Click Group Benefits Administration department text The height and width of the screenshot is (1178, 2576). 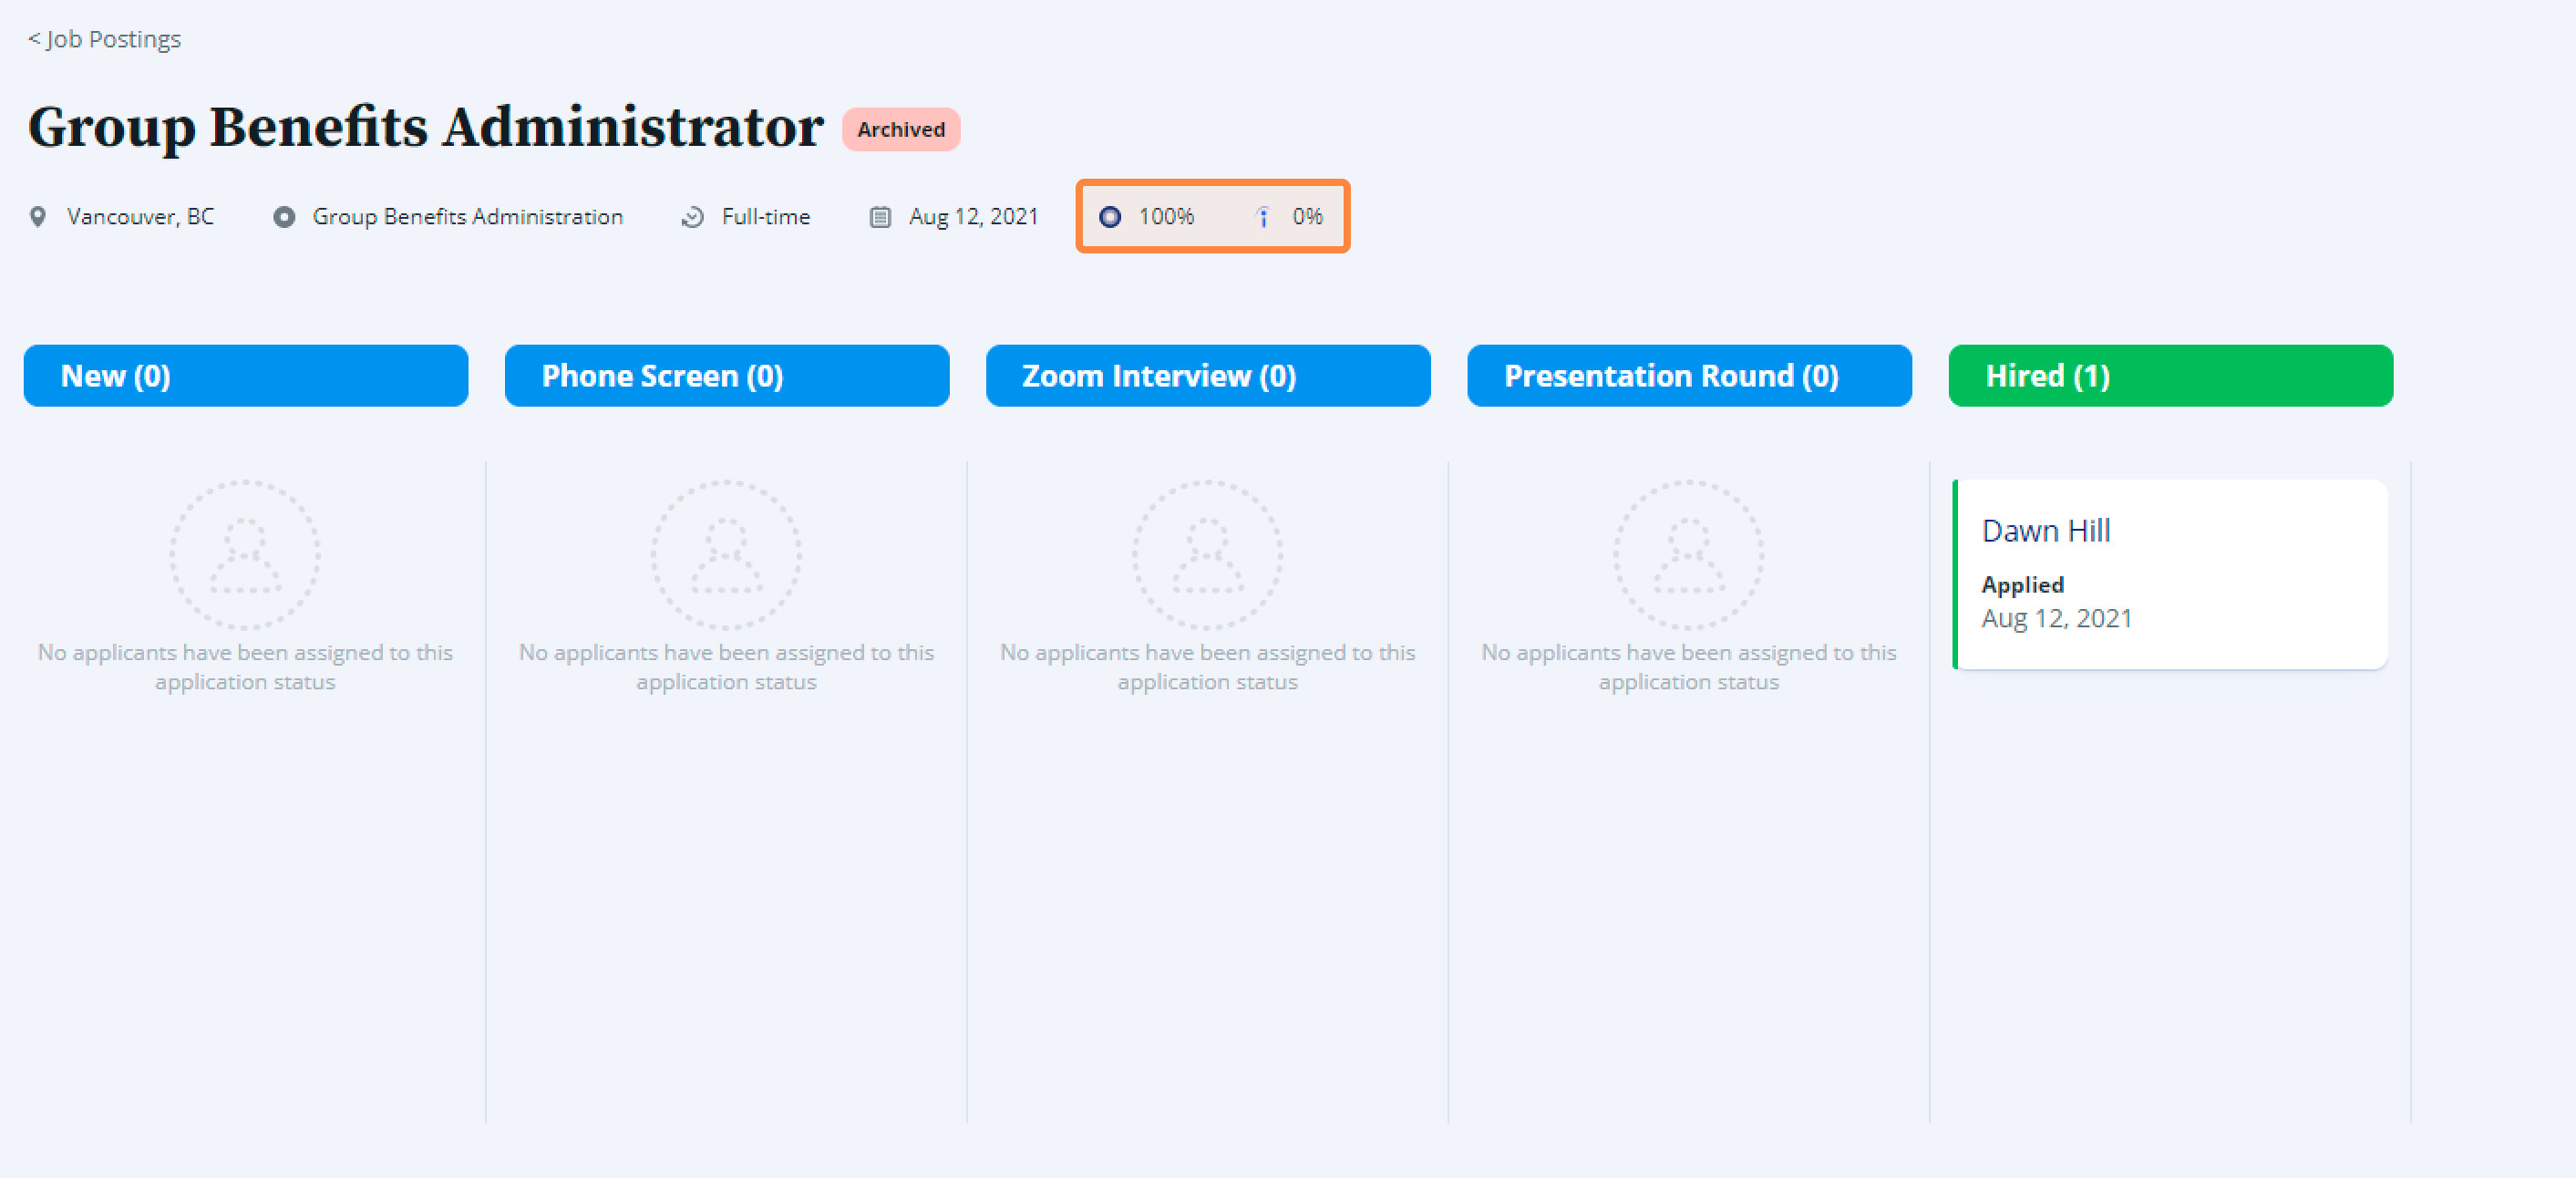pos(467,217)
